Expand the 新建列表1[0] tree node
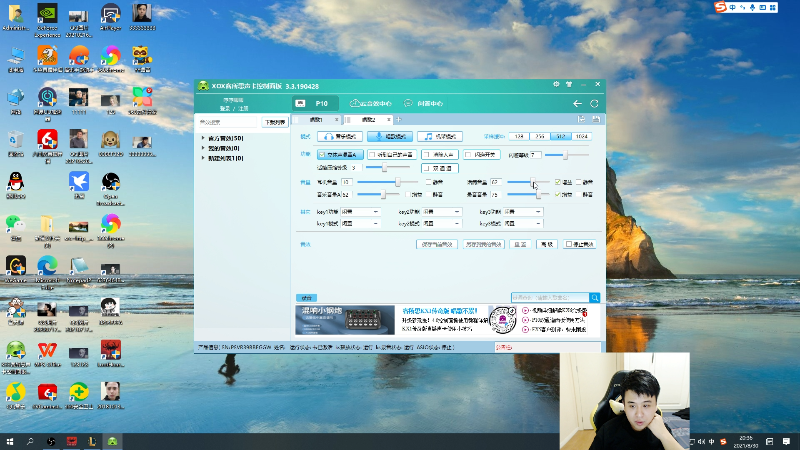Viewport: 800px width, 450px height. coord(203,158)
